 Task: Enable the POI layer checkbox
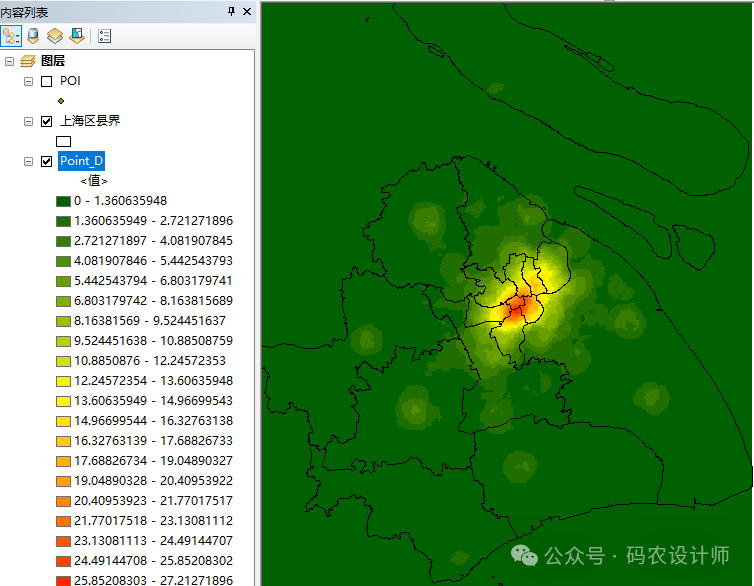coord(46,81)
